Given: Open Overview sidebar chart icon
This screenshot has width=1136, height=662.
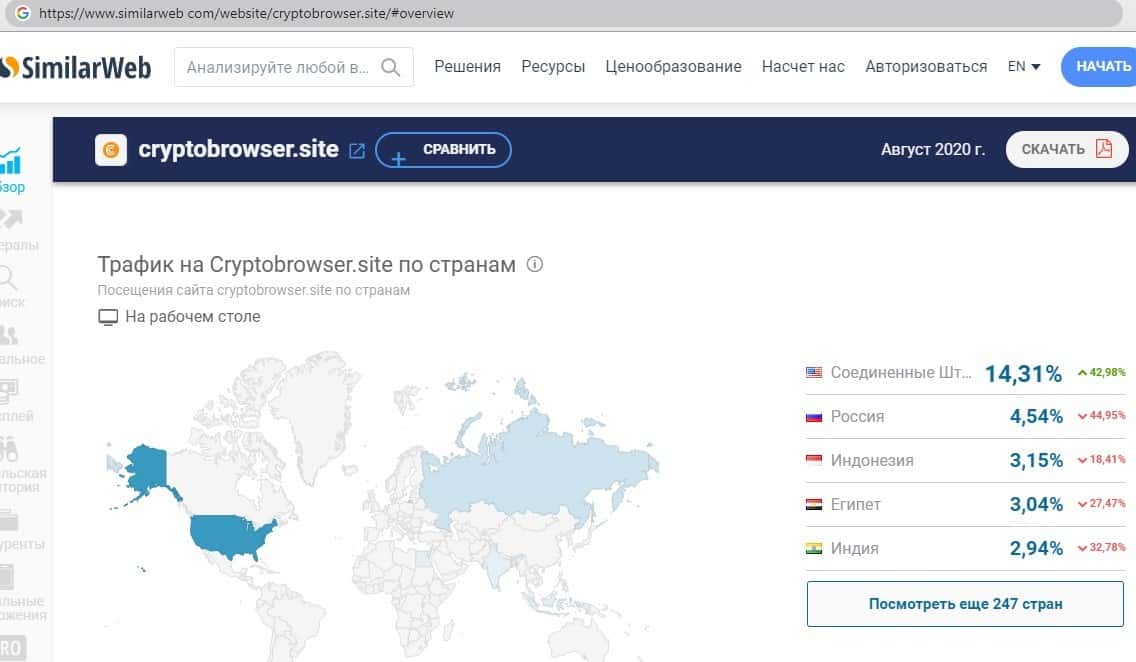Looking at the screenshot, I should 11,161.
